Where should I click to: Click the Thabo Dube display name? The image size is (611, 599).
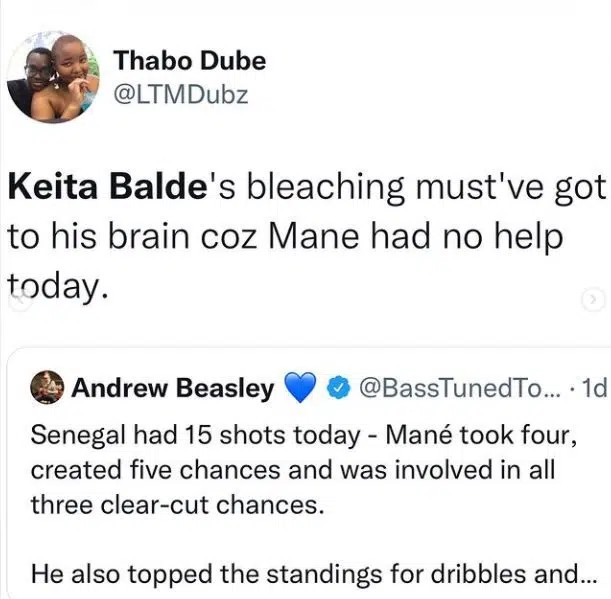point(189,60)
